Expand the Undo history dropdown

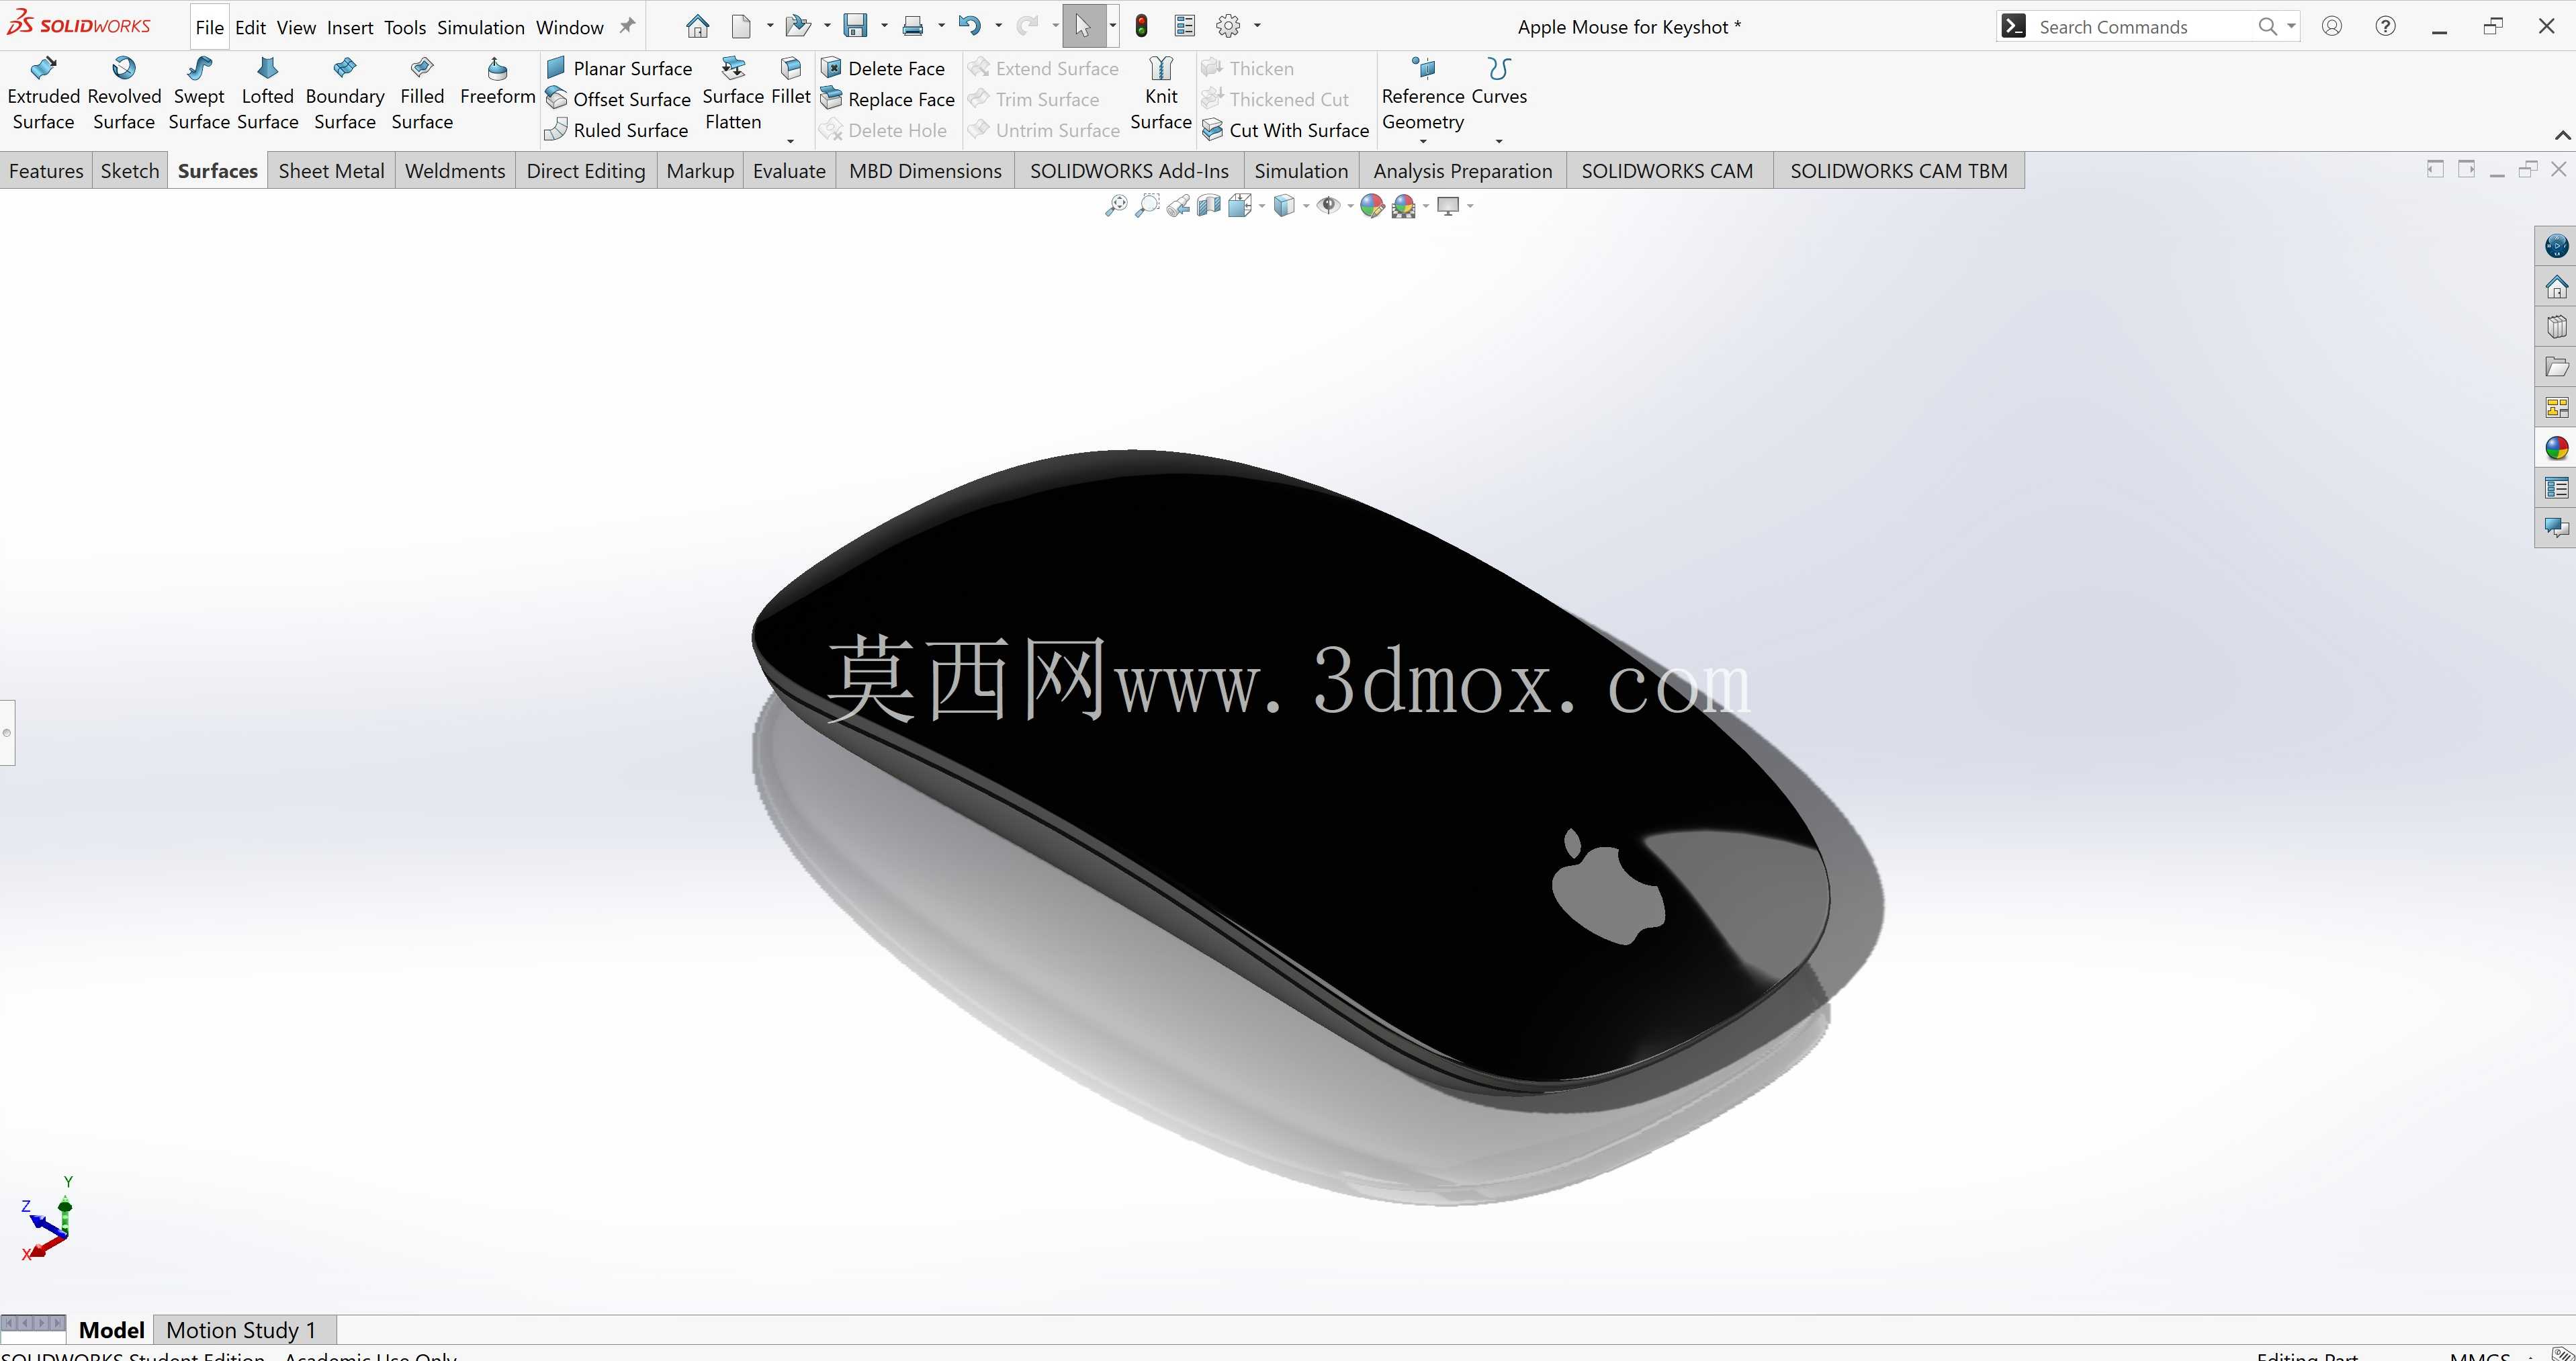pos(998,26)
